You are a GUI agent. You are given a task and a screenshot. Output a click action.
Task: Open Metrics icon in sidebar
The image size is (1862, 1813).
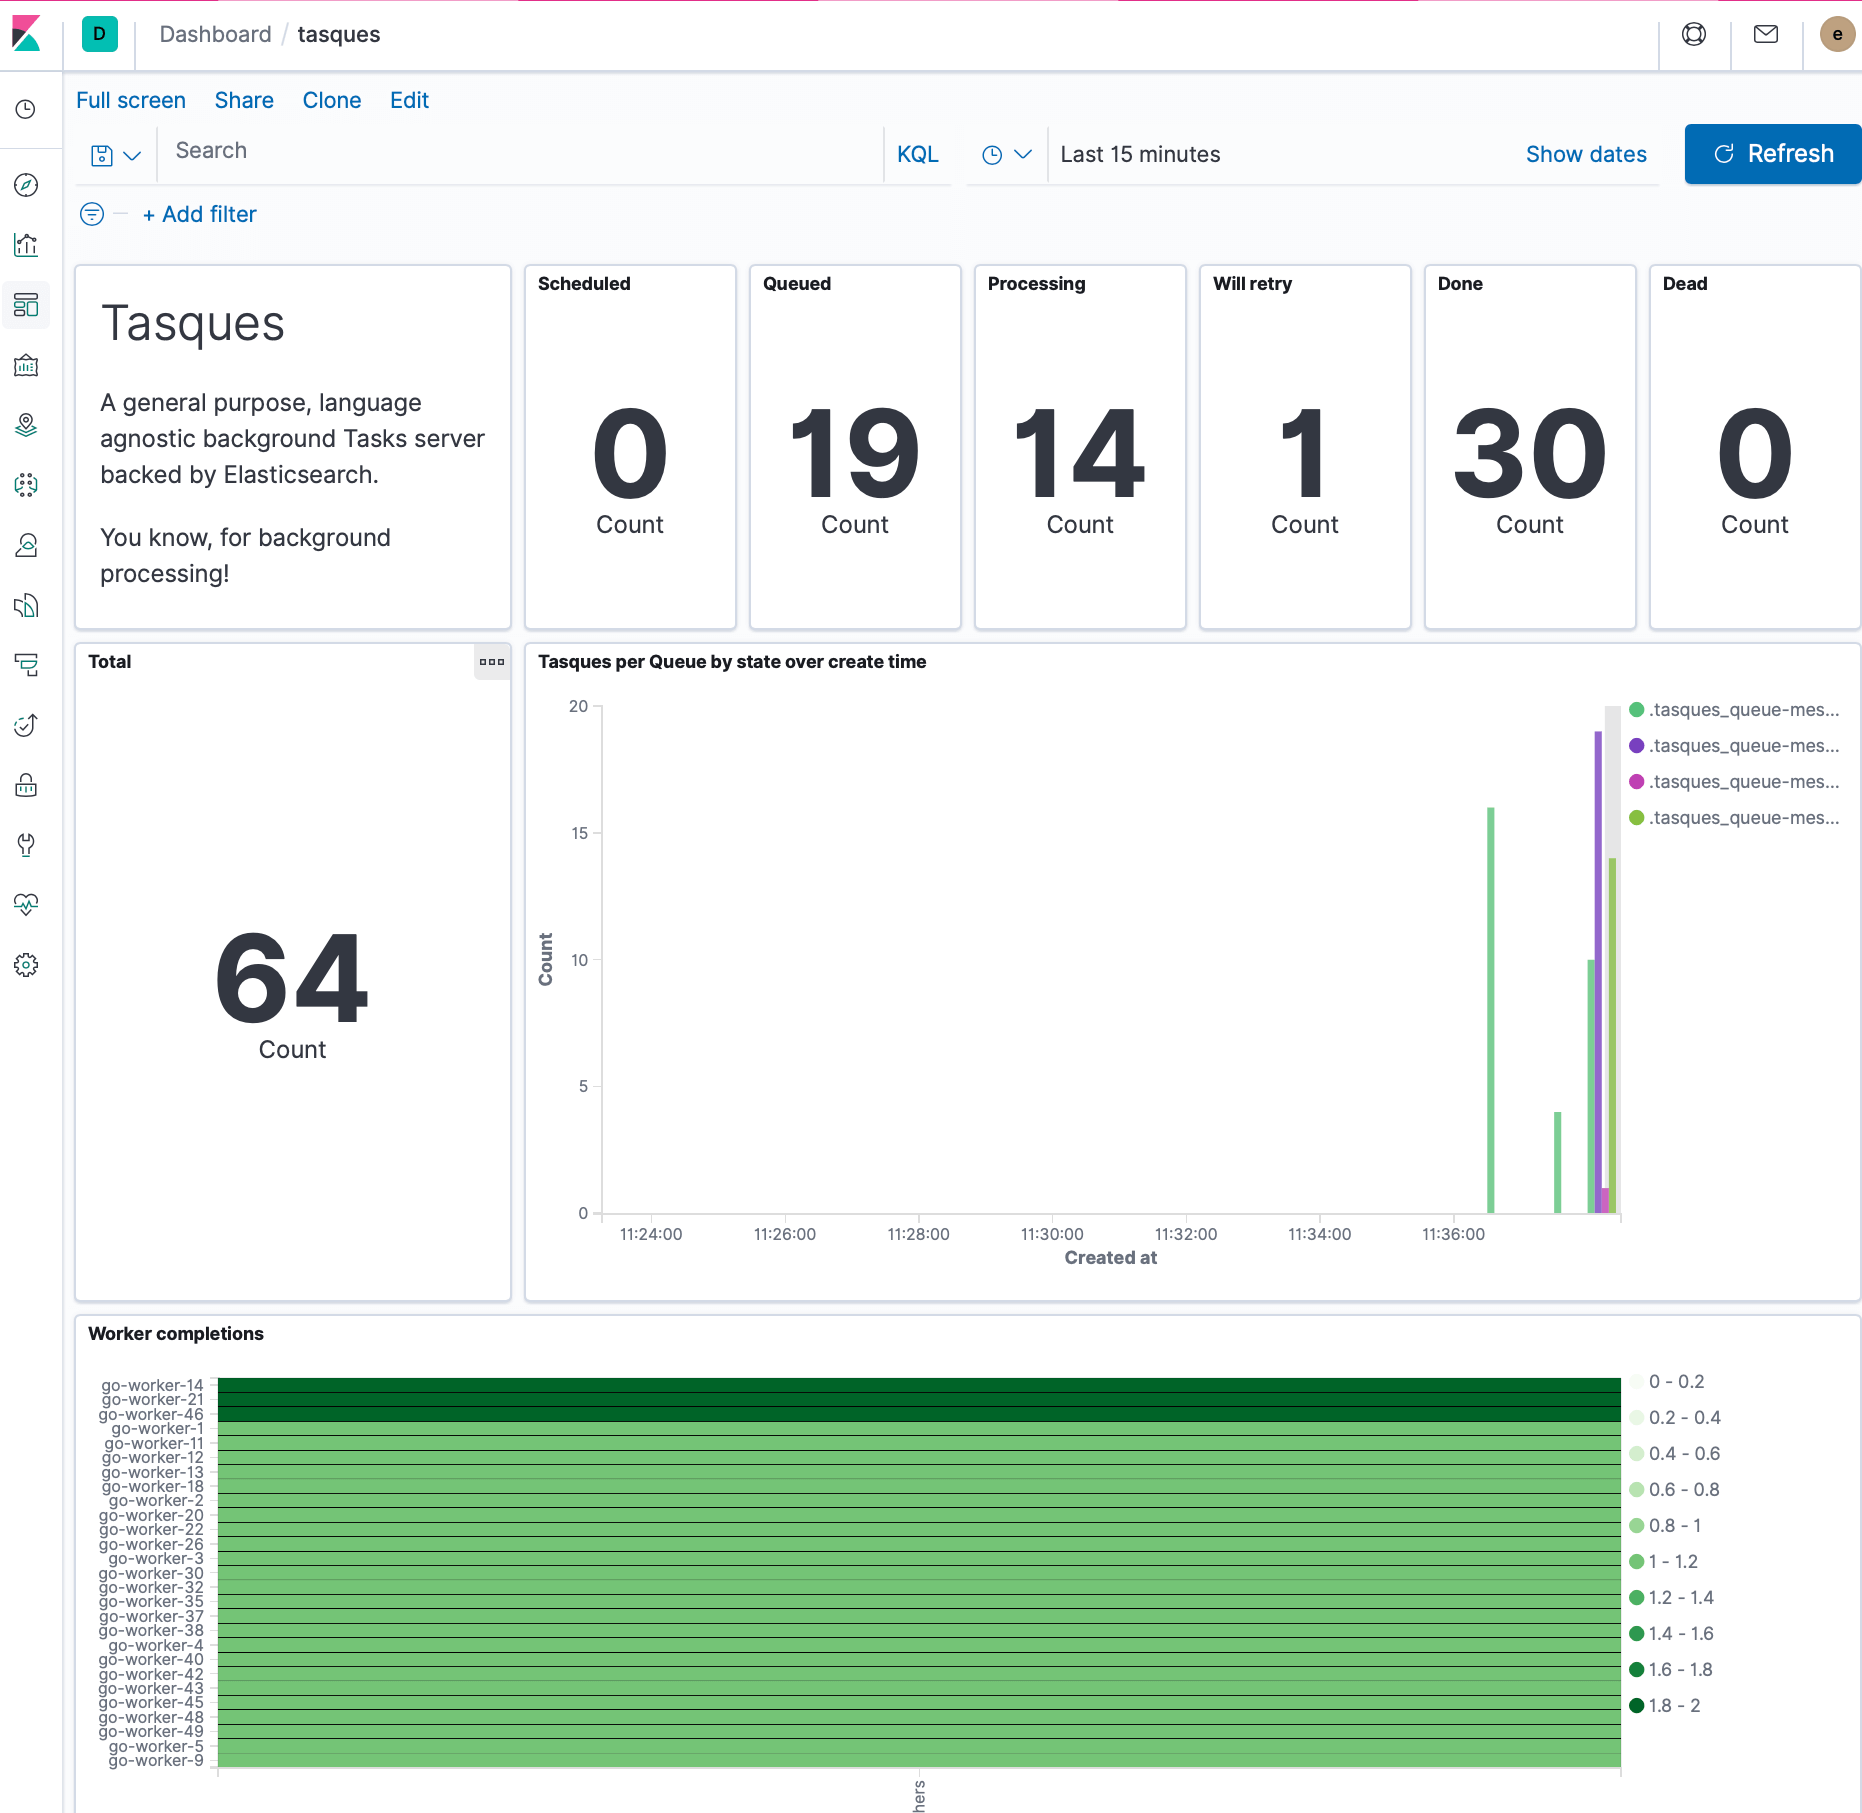(x=26, y=545)
